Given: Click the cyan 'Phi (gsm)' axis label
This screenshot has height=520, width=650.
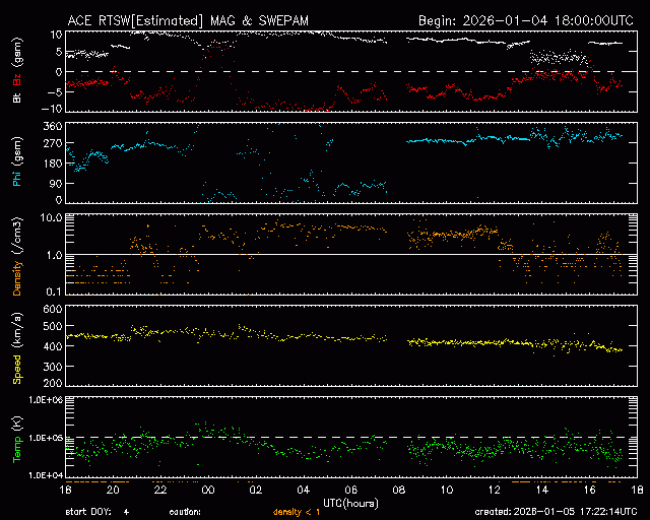Looking at the screenshot, I should 17,162.
